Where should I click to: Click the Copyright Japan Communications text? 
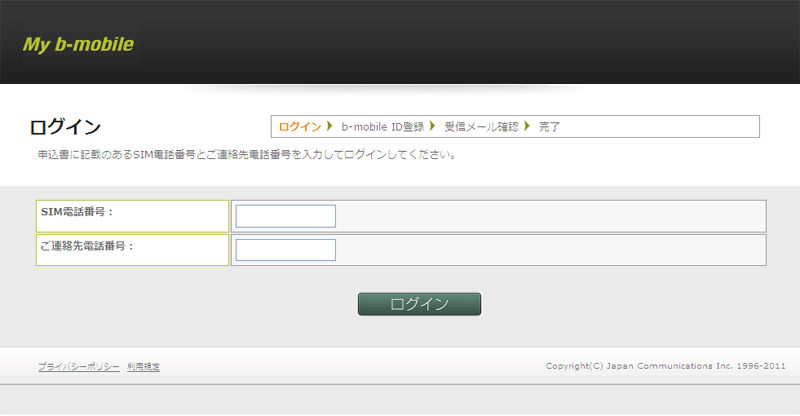[665, 366]
